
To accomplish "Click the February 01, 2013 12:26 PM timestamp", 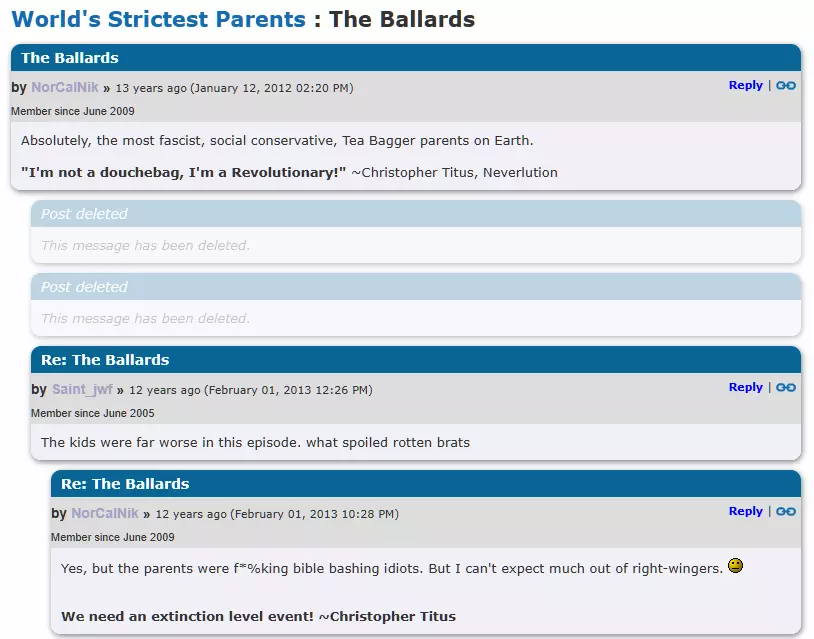I will 288,390.
